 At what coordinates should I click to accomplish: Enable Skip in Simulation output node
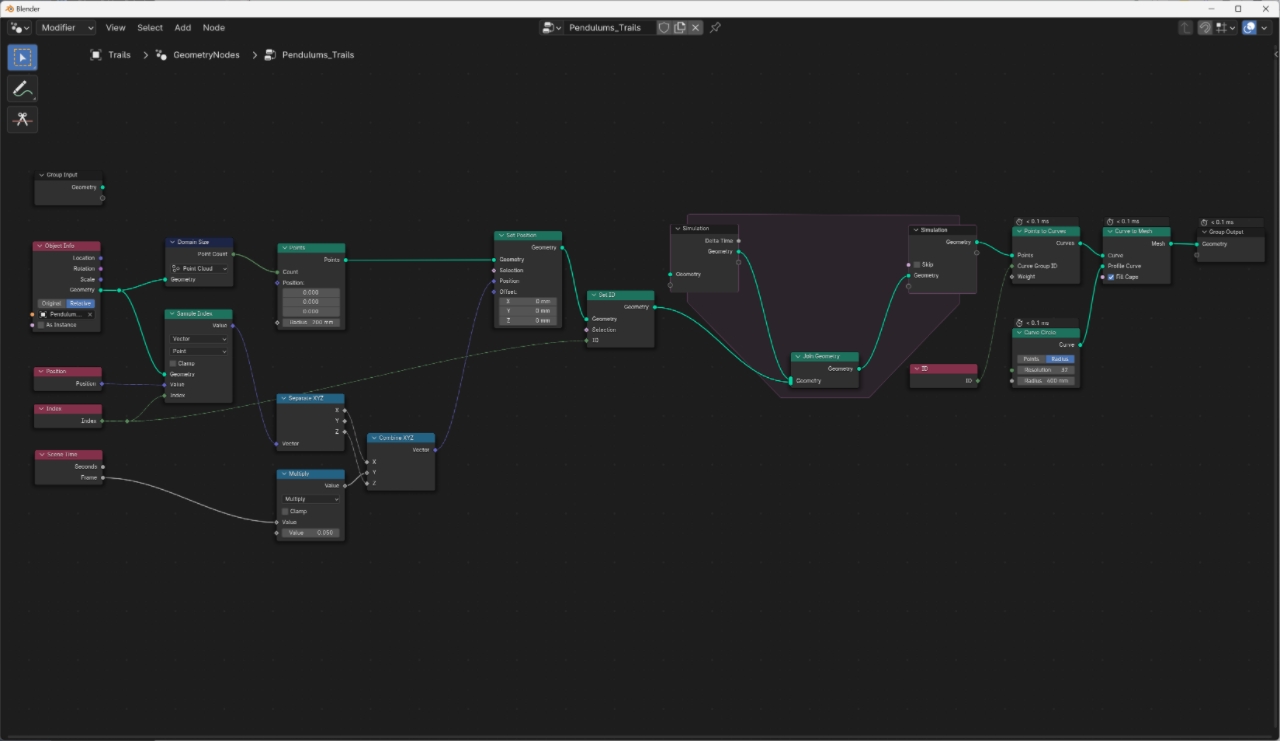point(917,264)
